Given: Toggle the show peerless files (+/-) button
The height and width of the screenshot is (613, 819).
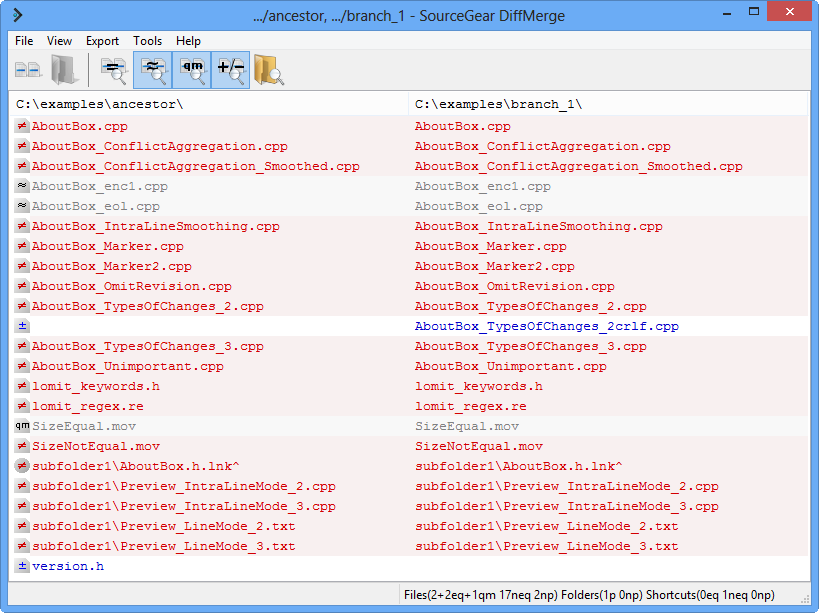Looking at the screenshot, I should click(x=231, y=71).
